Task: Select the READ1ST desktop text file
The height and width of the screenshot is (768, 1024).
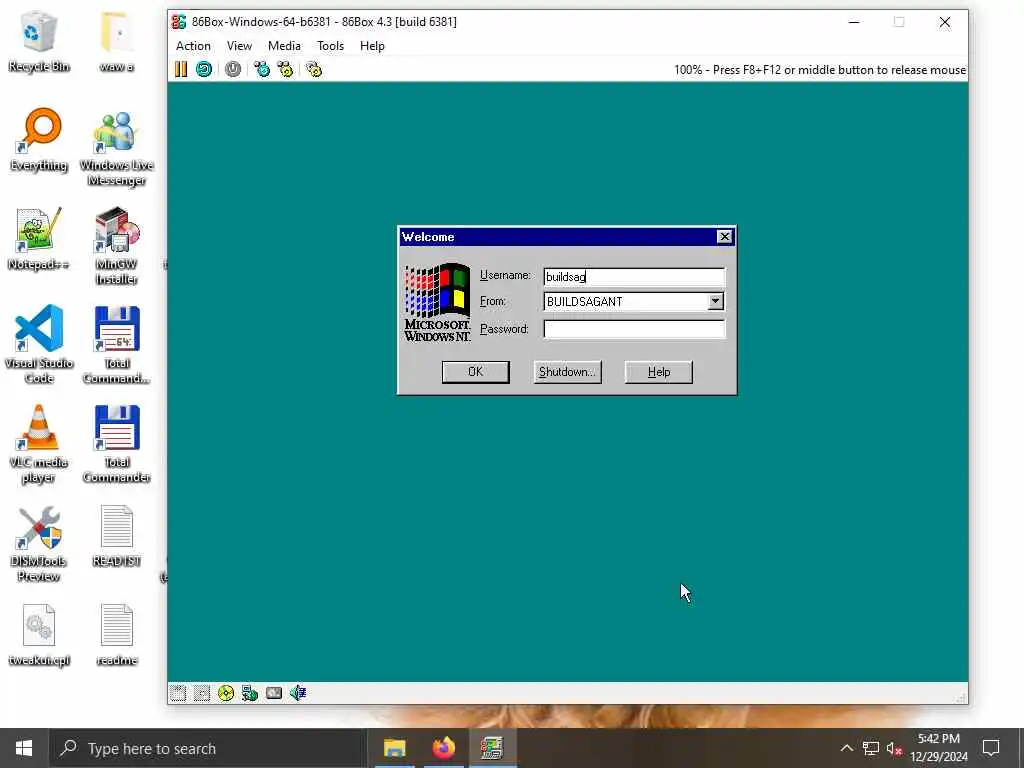Action: pyautogui.click(x=116, y=536)
